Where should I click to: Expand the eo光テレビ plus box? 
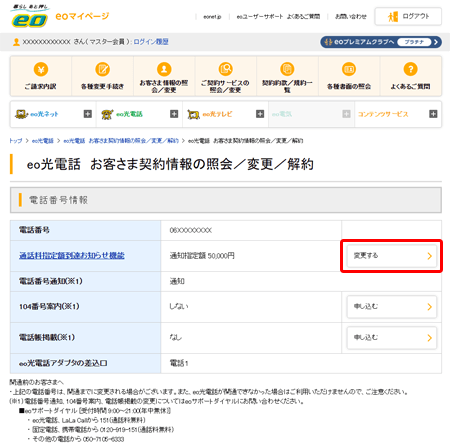(x=260, y=114)
